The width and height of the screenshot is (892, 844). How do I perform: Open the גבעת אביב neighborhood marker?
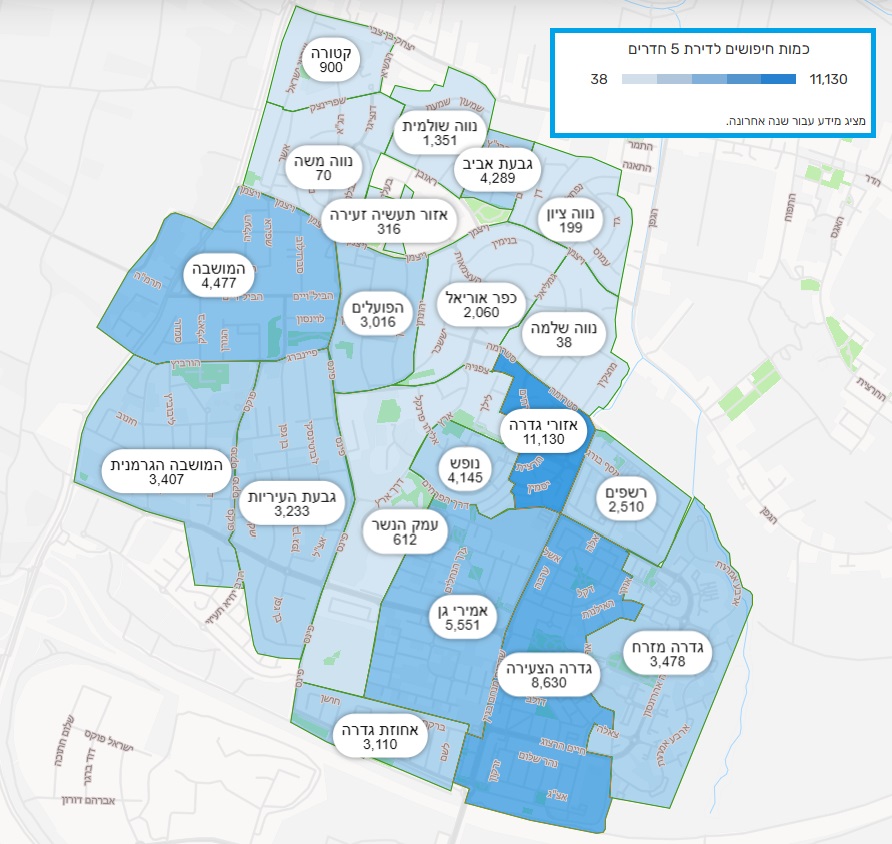(497, 171)
